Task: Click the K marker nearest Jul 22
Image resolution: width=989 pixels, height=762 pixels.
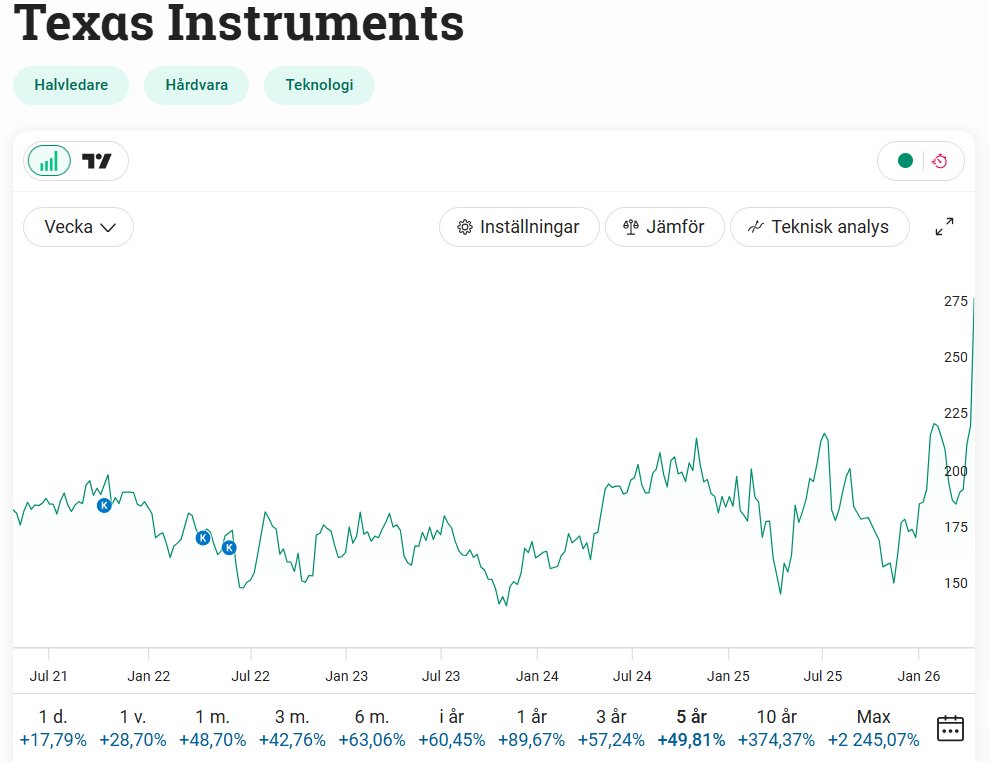Action: pyautogui.click(x=229, y=548)
